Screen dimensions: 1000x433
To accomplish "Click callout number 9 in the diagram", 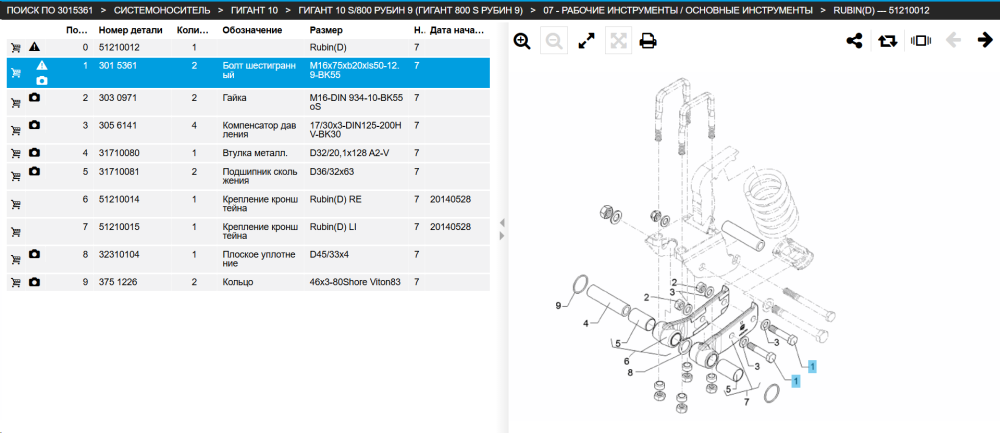I will coord(558,306).
